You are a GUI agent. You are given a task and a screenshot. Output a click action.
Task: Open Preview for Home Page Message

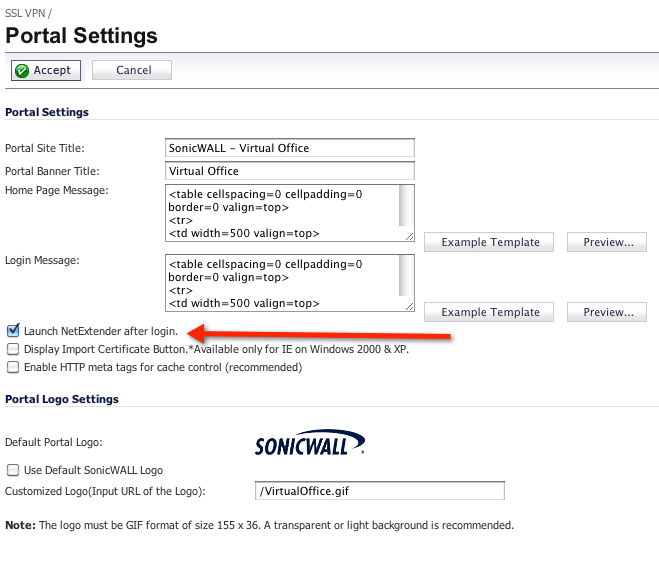pos(607,242)
